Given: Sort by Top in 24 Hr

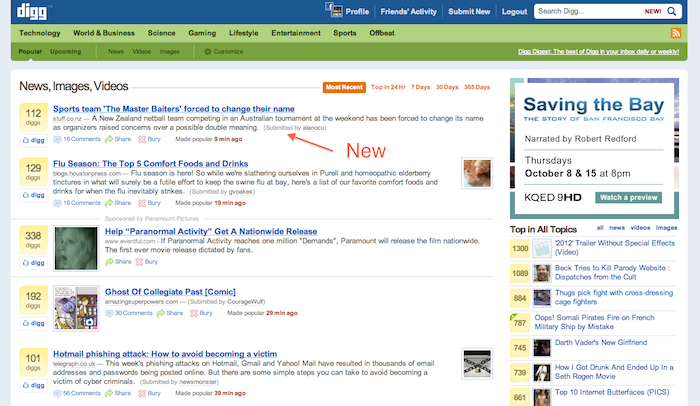Looking at the screenshot, I should tap(388, 87).
